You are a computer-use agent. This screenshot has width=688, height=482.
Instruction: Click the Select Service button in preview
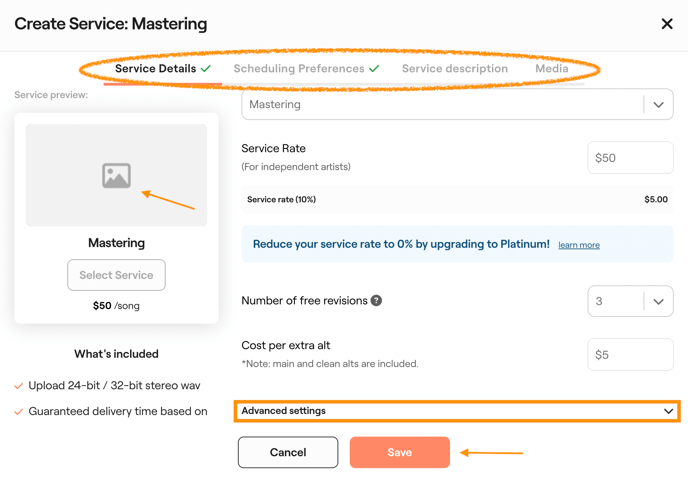116,275
